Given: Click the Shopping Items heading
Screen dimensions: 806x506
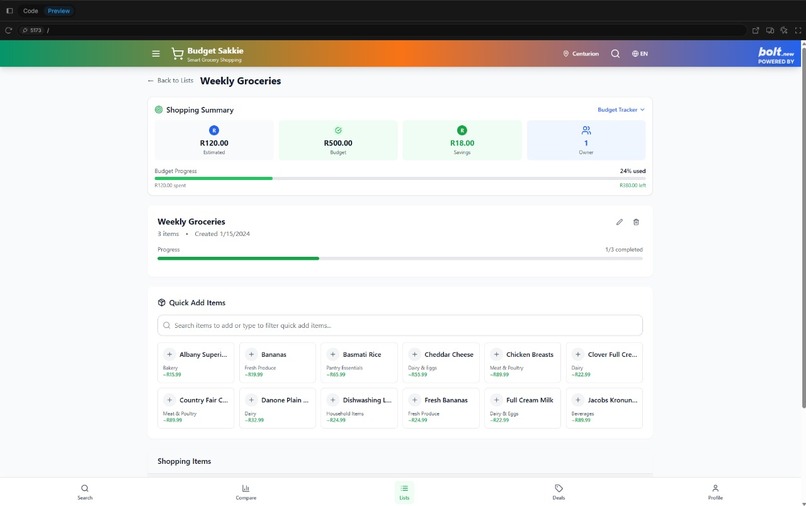Looking at the screenshot, I should pos(184,461).
